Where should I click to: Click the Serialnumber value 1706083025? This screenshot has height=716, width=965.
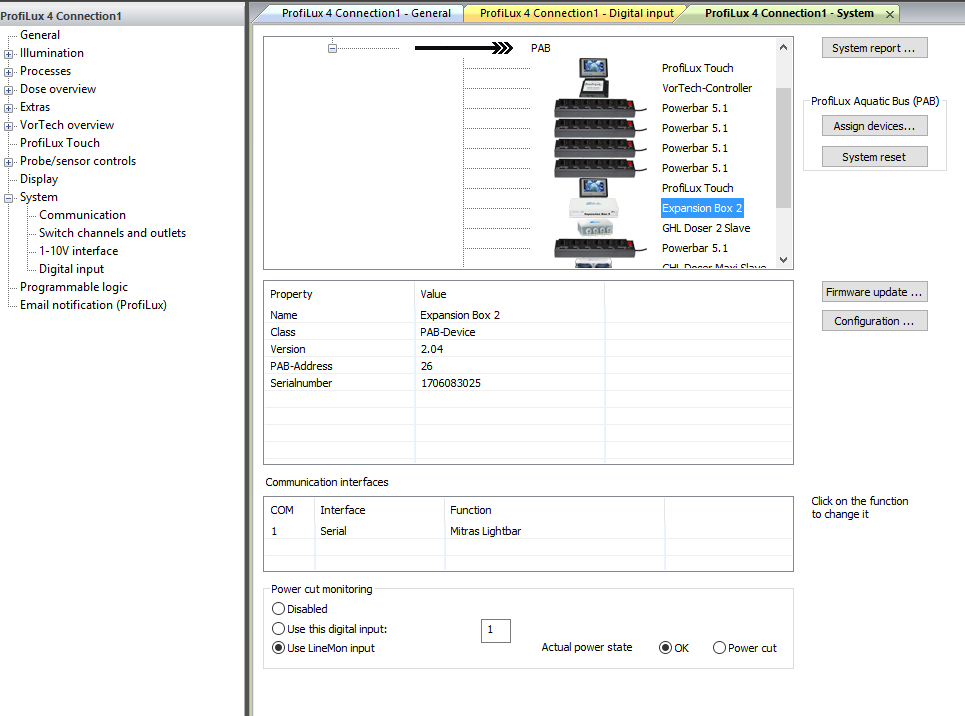[x=450, y=383]
